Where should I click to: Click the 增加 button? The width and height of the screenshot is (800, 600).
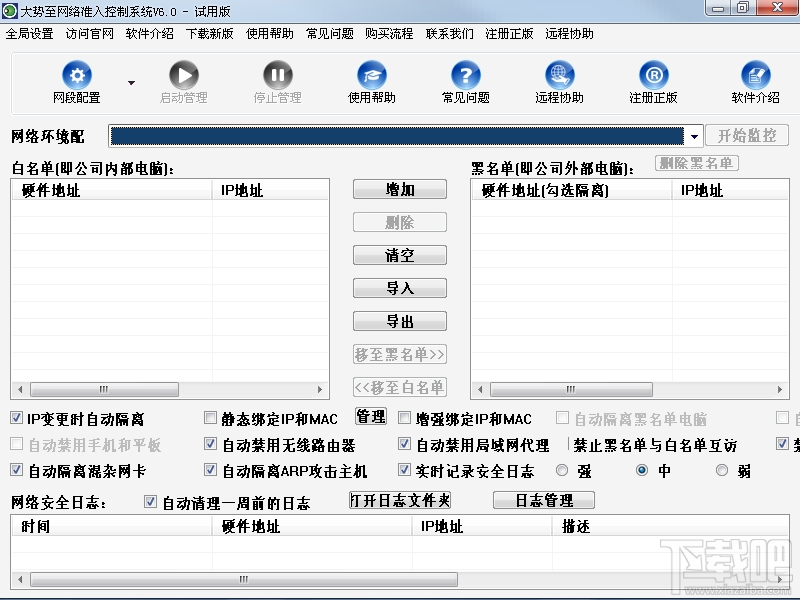tap(400, 189)
